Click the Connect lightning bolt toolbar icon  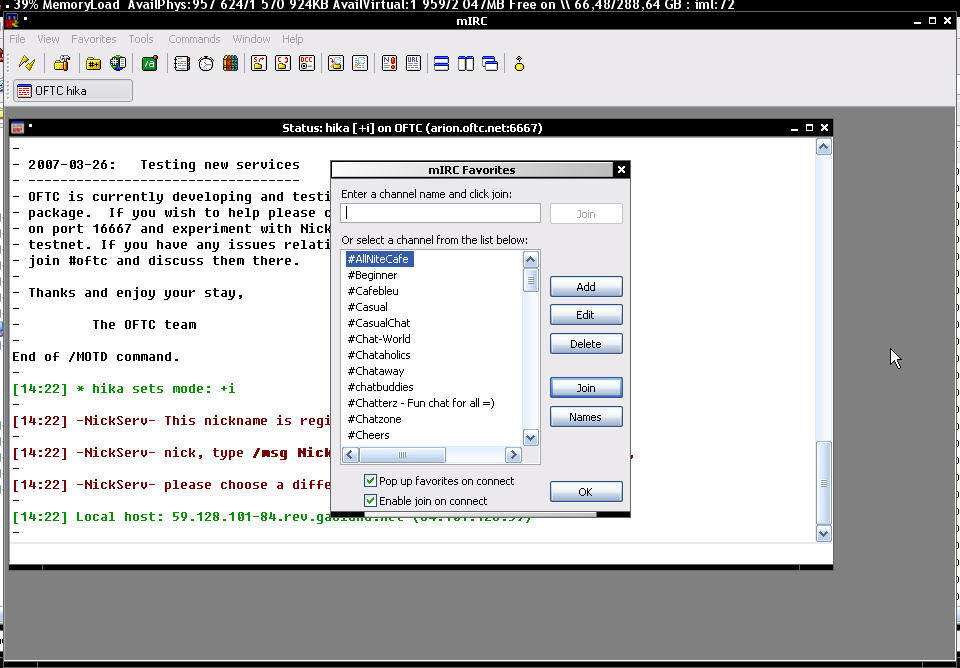click(x=27, y=63)
